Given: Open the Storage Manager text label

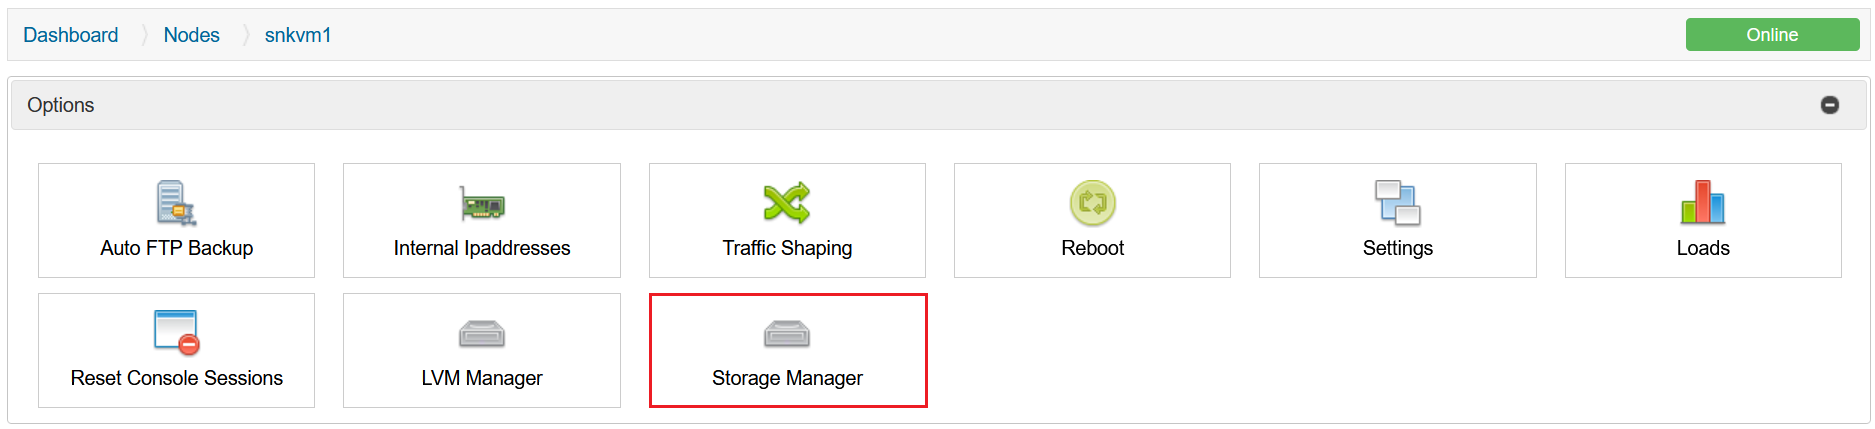Looking at the screenshot, I should pyautogui.click(x=787, y=378).
